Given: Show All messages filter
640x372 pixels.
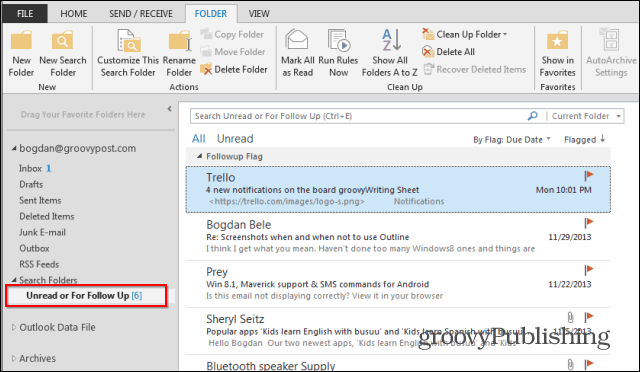Looking at the screenshot, I should tap(198, 139).
